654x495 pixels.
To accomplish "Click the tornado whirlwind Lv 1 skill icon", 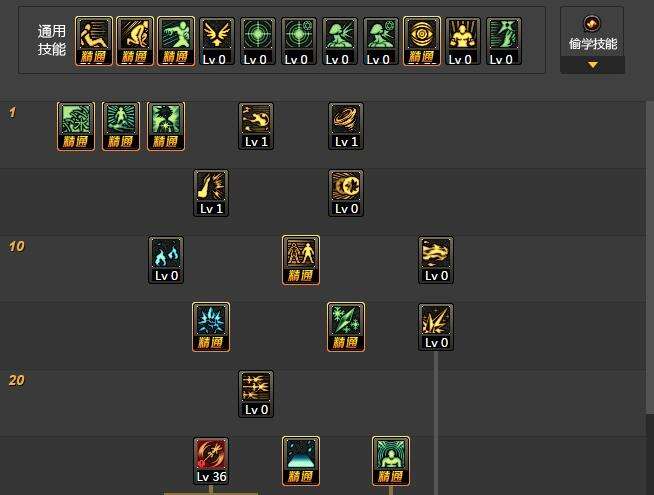I will pyautogui.click(x=346, y=126).
